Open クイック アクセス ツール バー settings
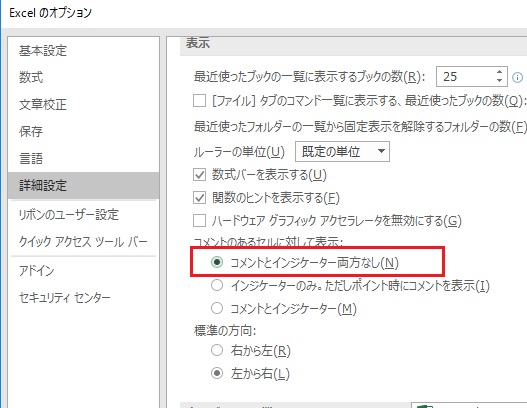 pyautogui.click(x=83, y=242)
